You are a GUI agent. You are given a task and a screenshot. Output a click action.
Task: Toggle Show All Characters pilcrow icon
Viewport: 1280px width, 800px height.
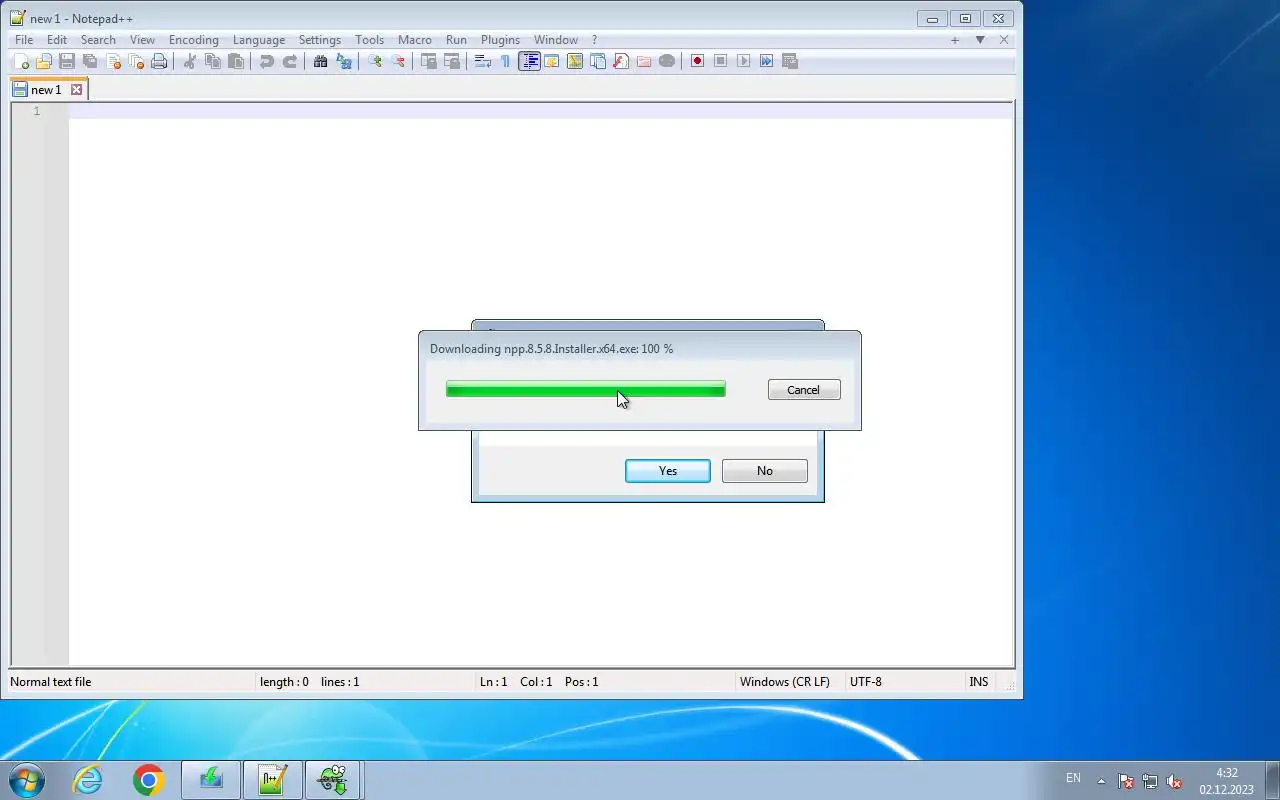(506, 61)
